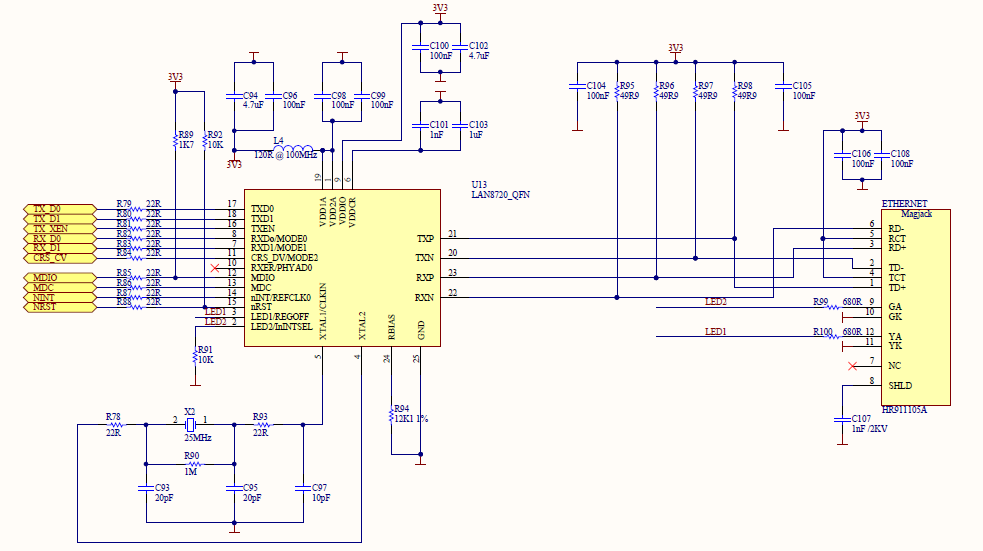This screenshot has height=551, width=983.
Task: Select capacitor C107 1nF/2KV symbol
Action: [x=843, y=420]
